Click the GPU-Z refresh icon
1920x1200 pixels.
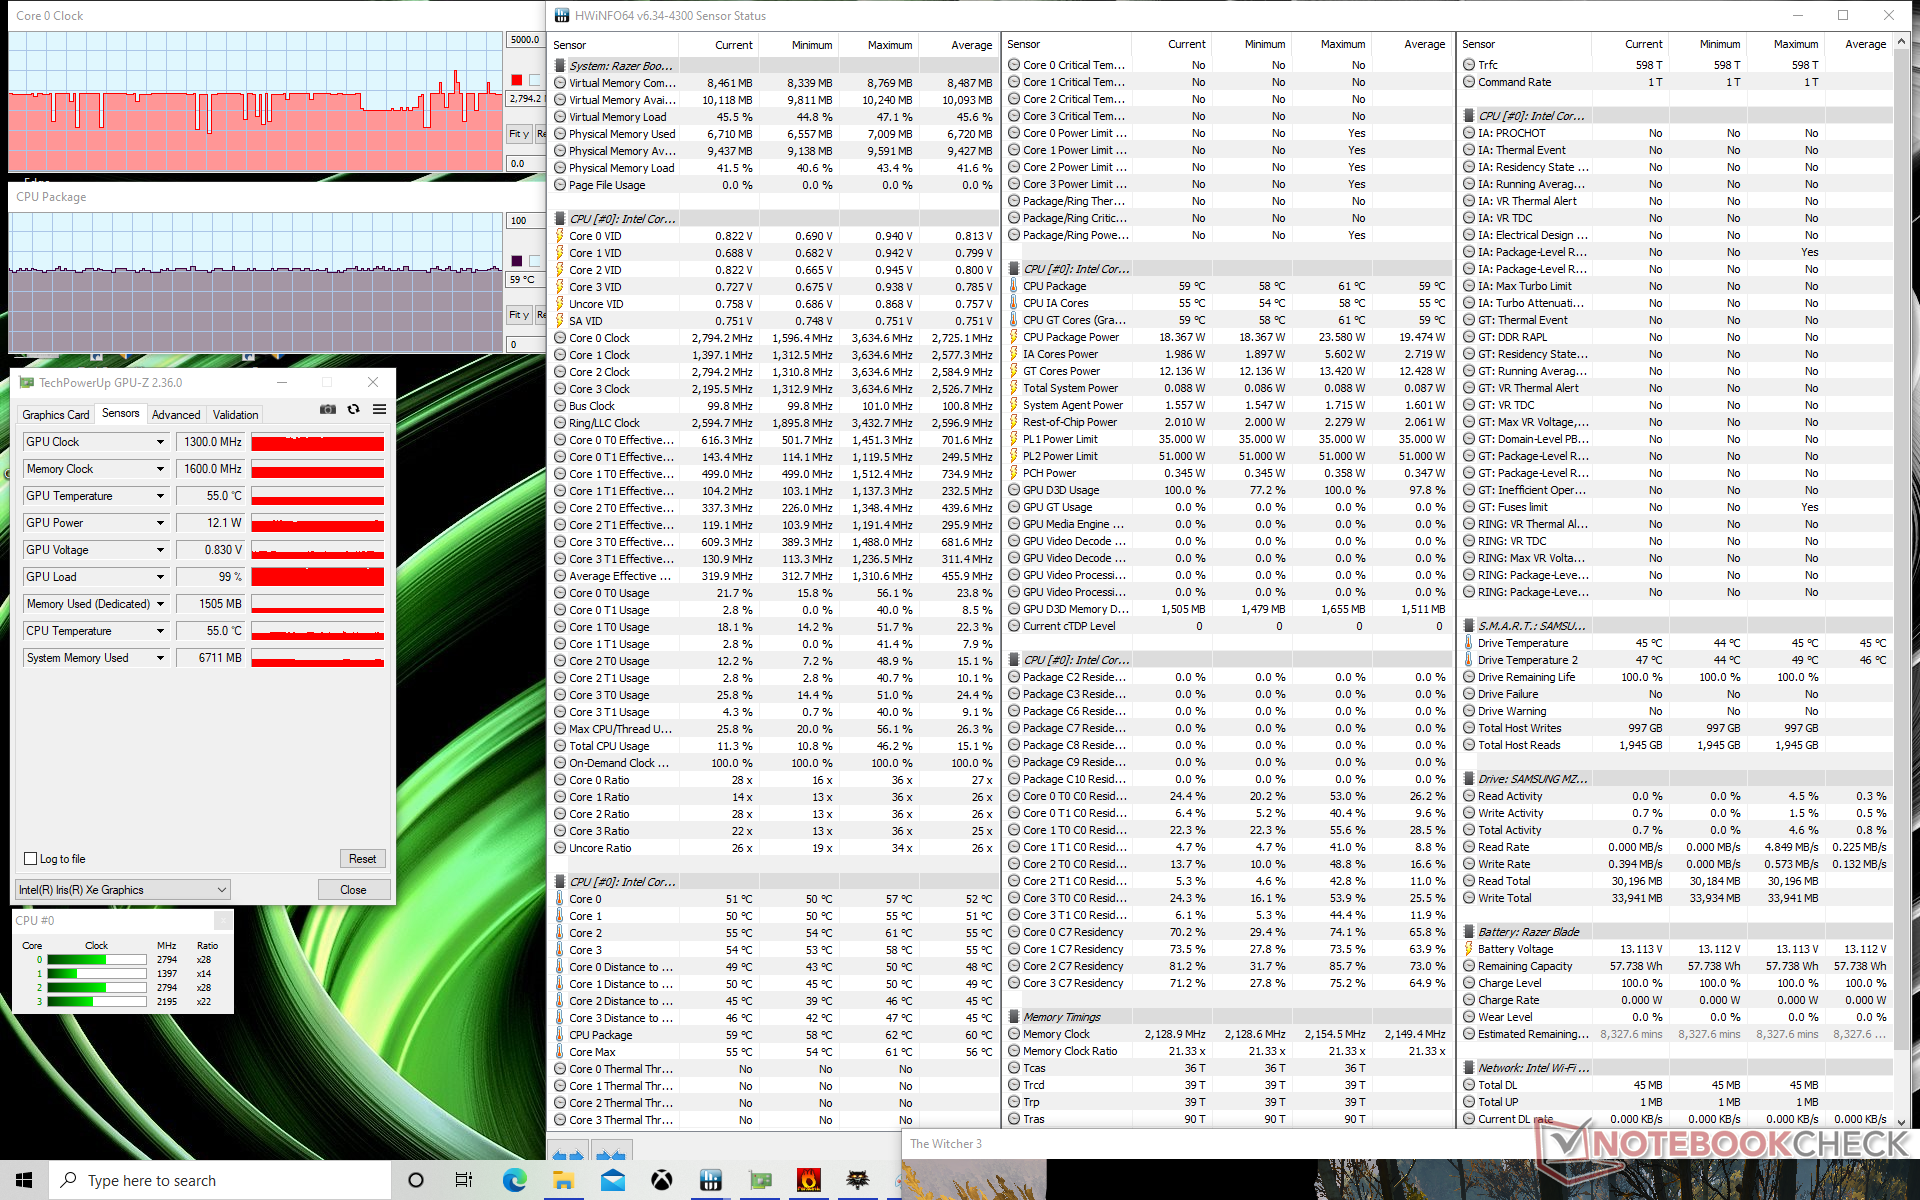[353, 409]
